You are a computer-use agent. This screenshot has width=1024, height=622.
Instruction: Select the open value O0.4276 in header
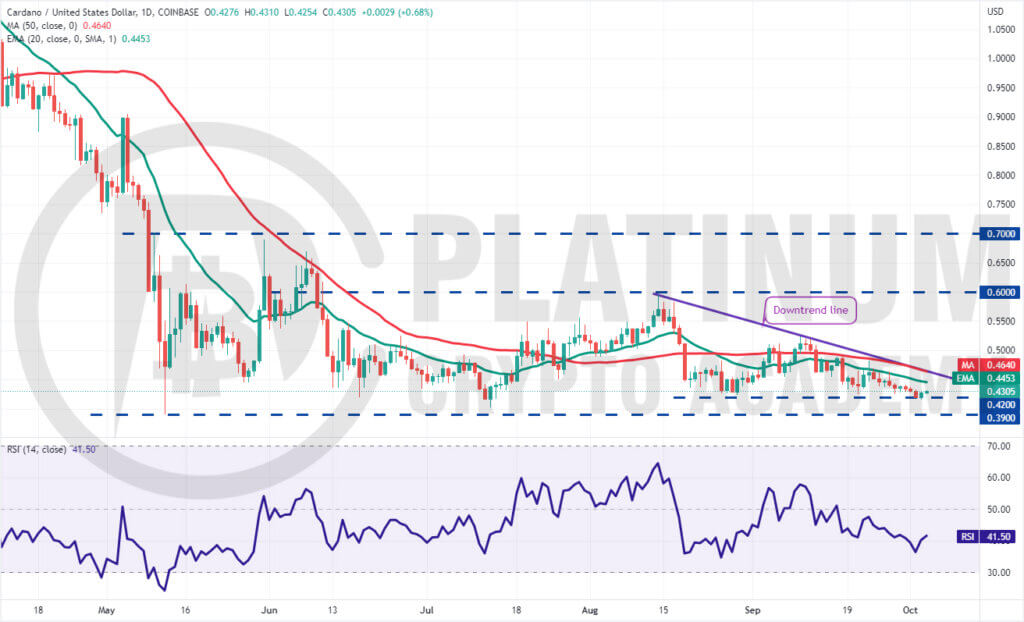pos(222,12)
